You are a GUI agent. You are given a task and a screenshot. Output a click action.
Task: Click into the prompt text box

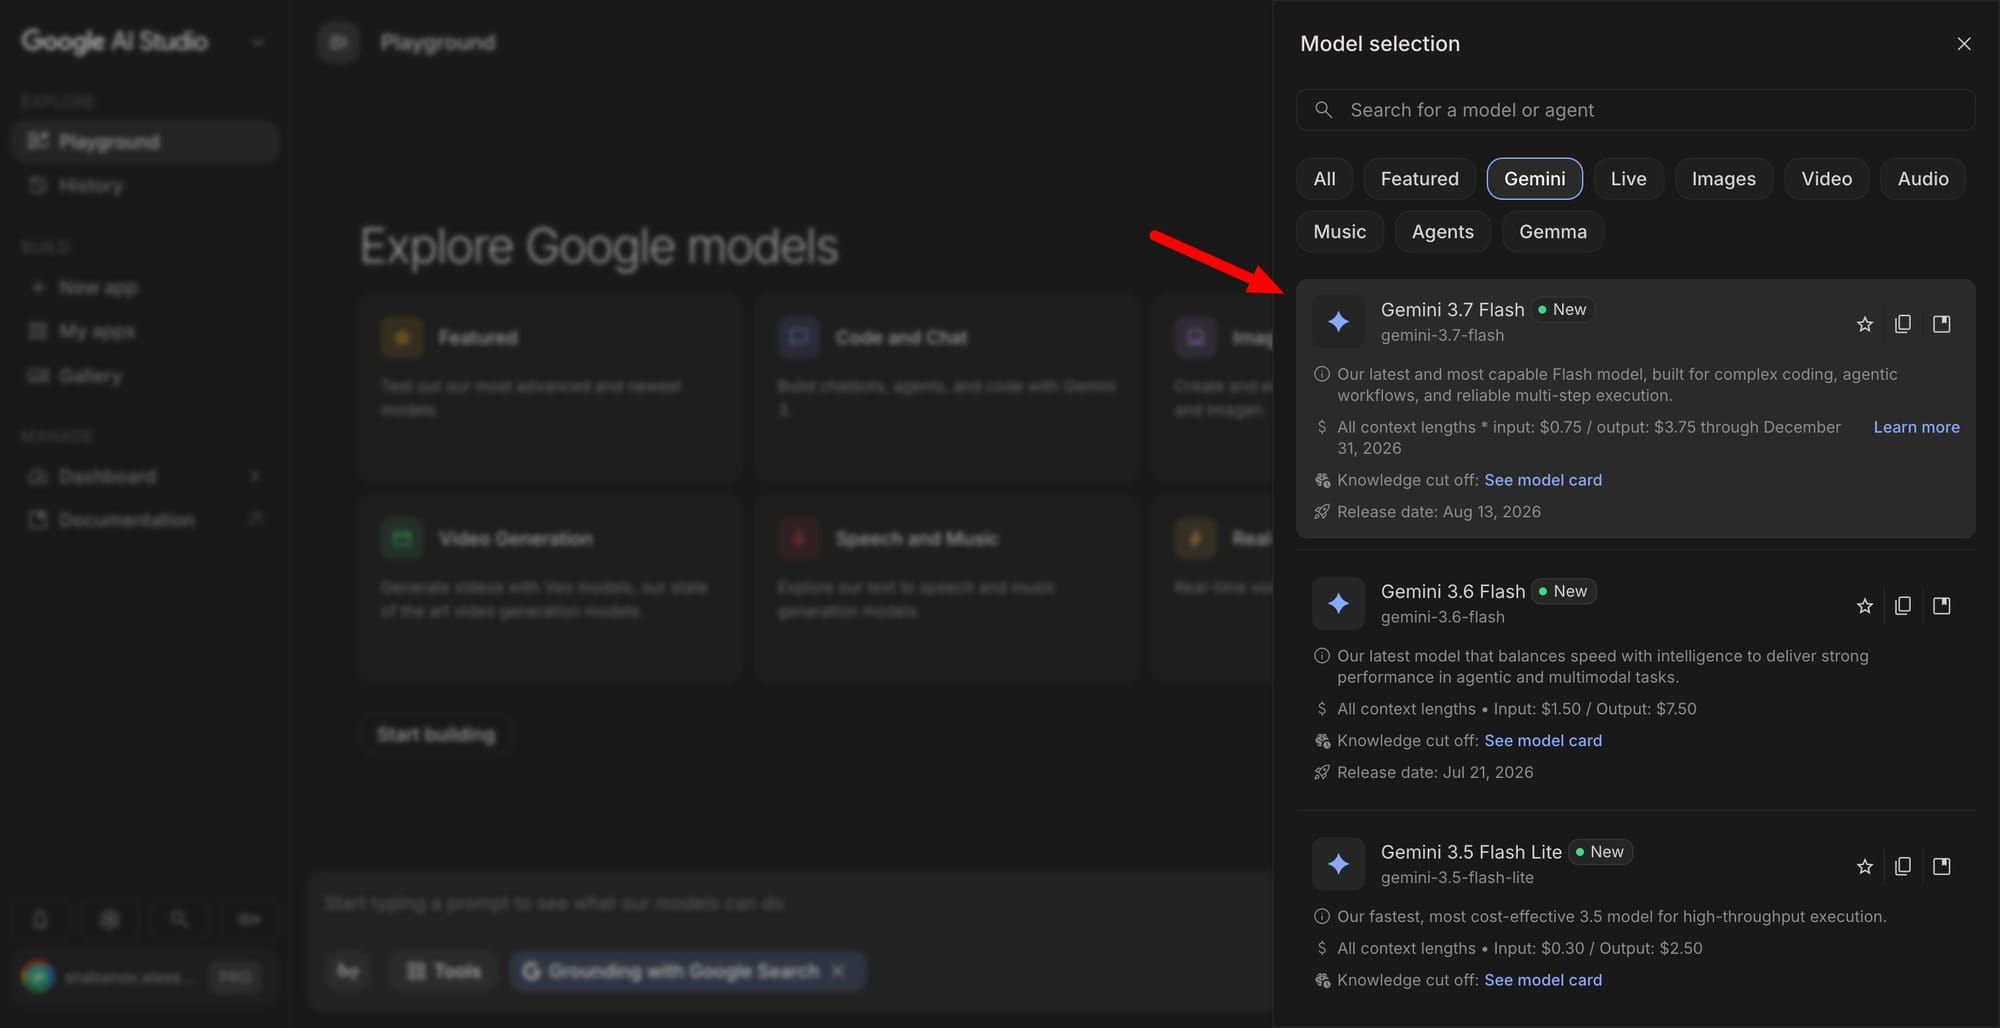(790, 904)
